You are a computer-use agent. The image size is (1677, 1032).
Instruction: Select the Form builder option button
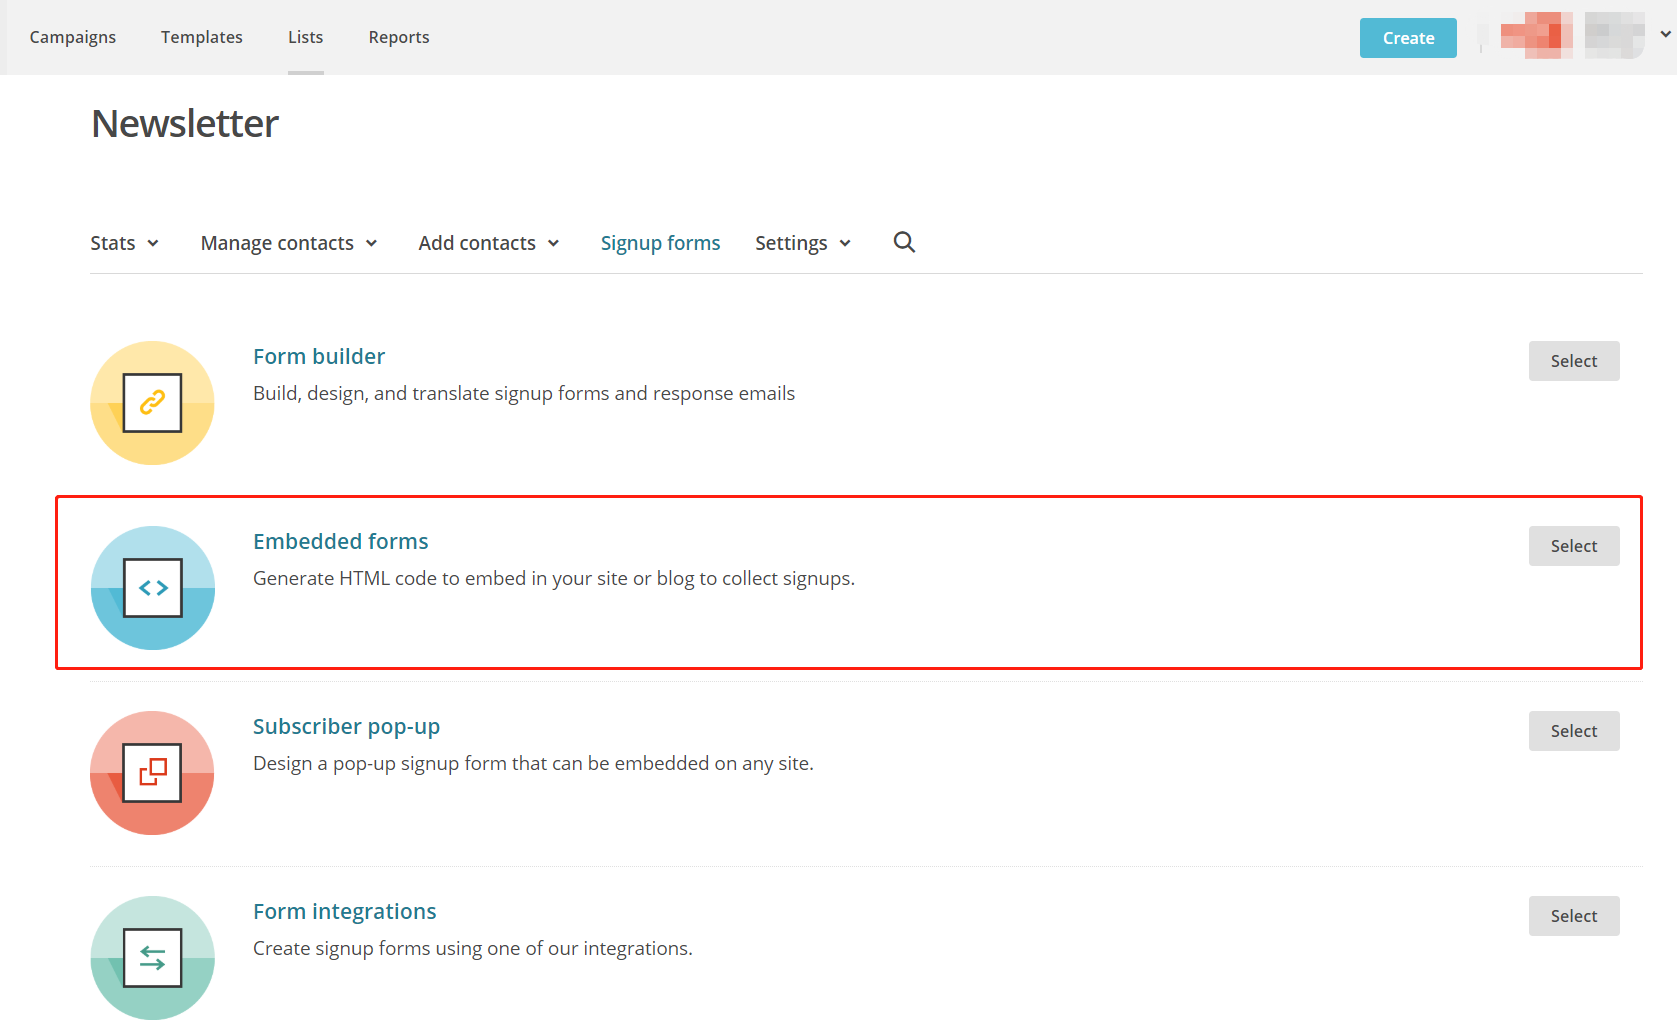click(1574, 361)
